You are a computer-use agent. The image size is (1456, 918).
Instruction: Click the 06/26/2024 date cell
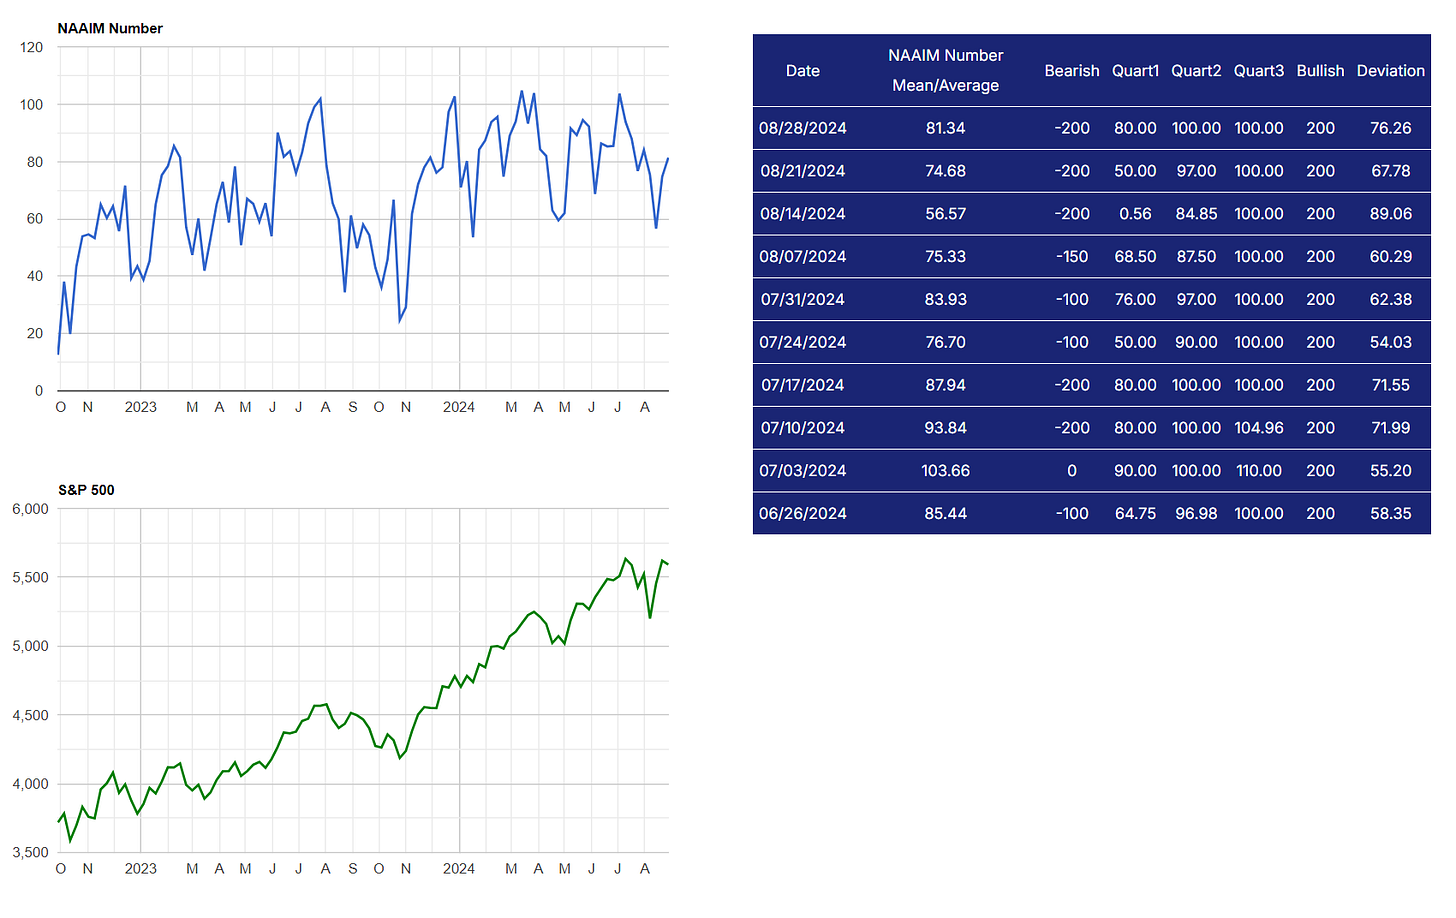point(802,514)
